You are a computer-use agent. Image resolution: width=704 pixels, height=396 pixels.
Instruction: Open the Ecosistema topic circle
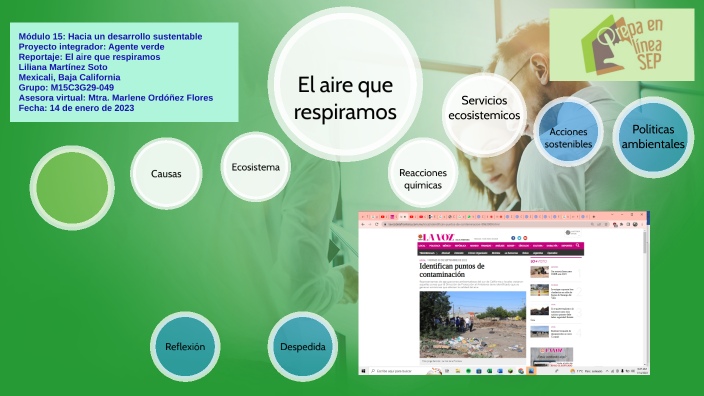[x=255, y=167]
